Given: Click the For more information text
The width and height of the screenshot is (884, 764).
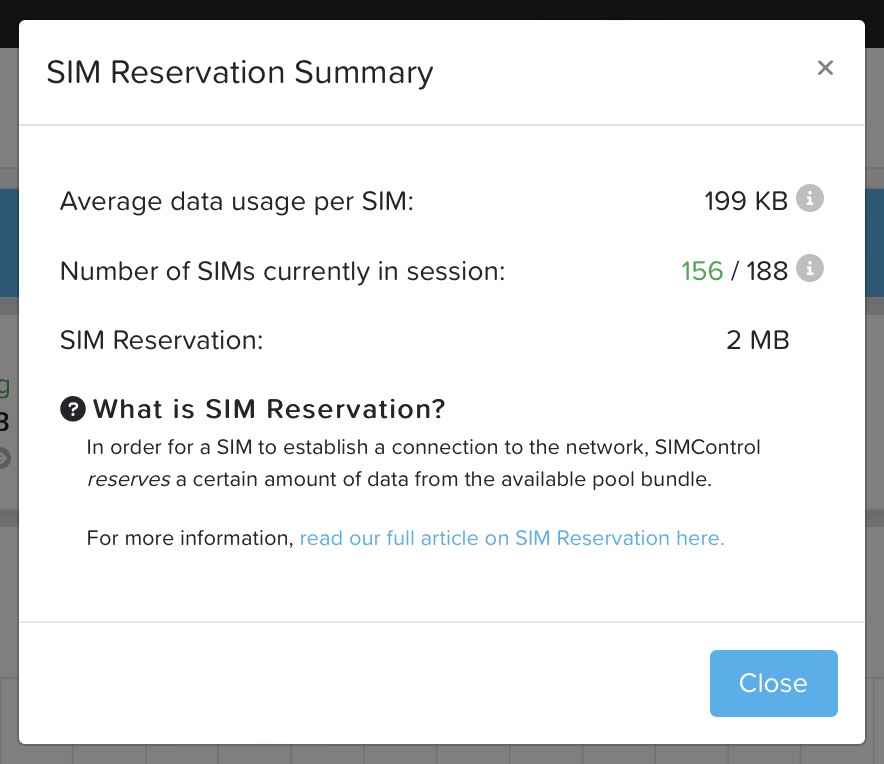Looking at the screenshot, I should click(x=190, y=538).
